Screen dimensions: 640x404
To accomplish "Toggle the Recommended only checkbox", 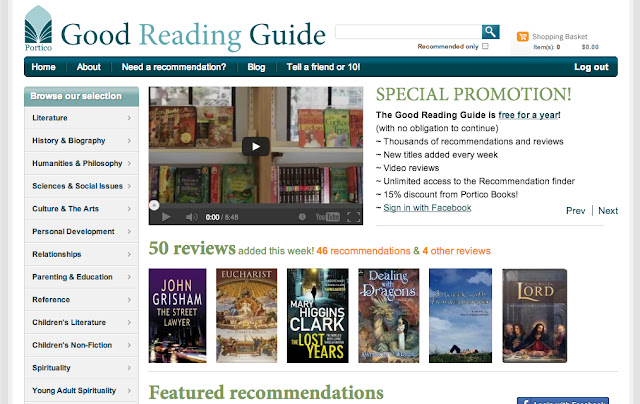I will point(485,46).
